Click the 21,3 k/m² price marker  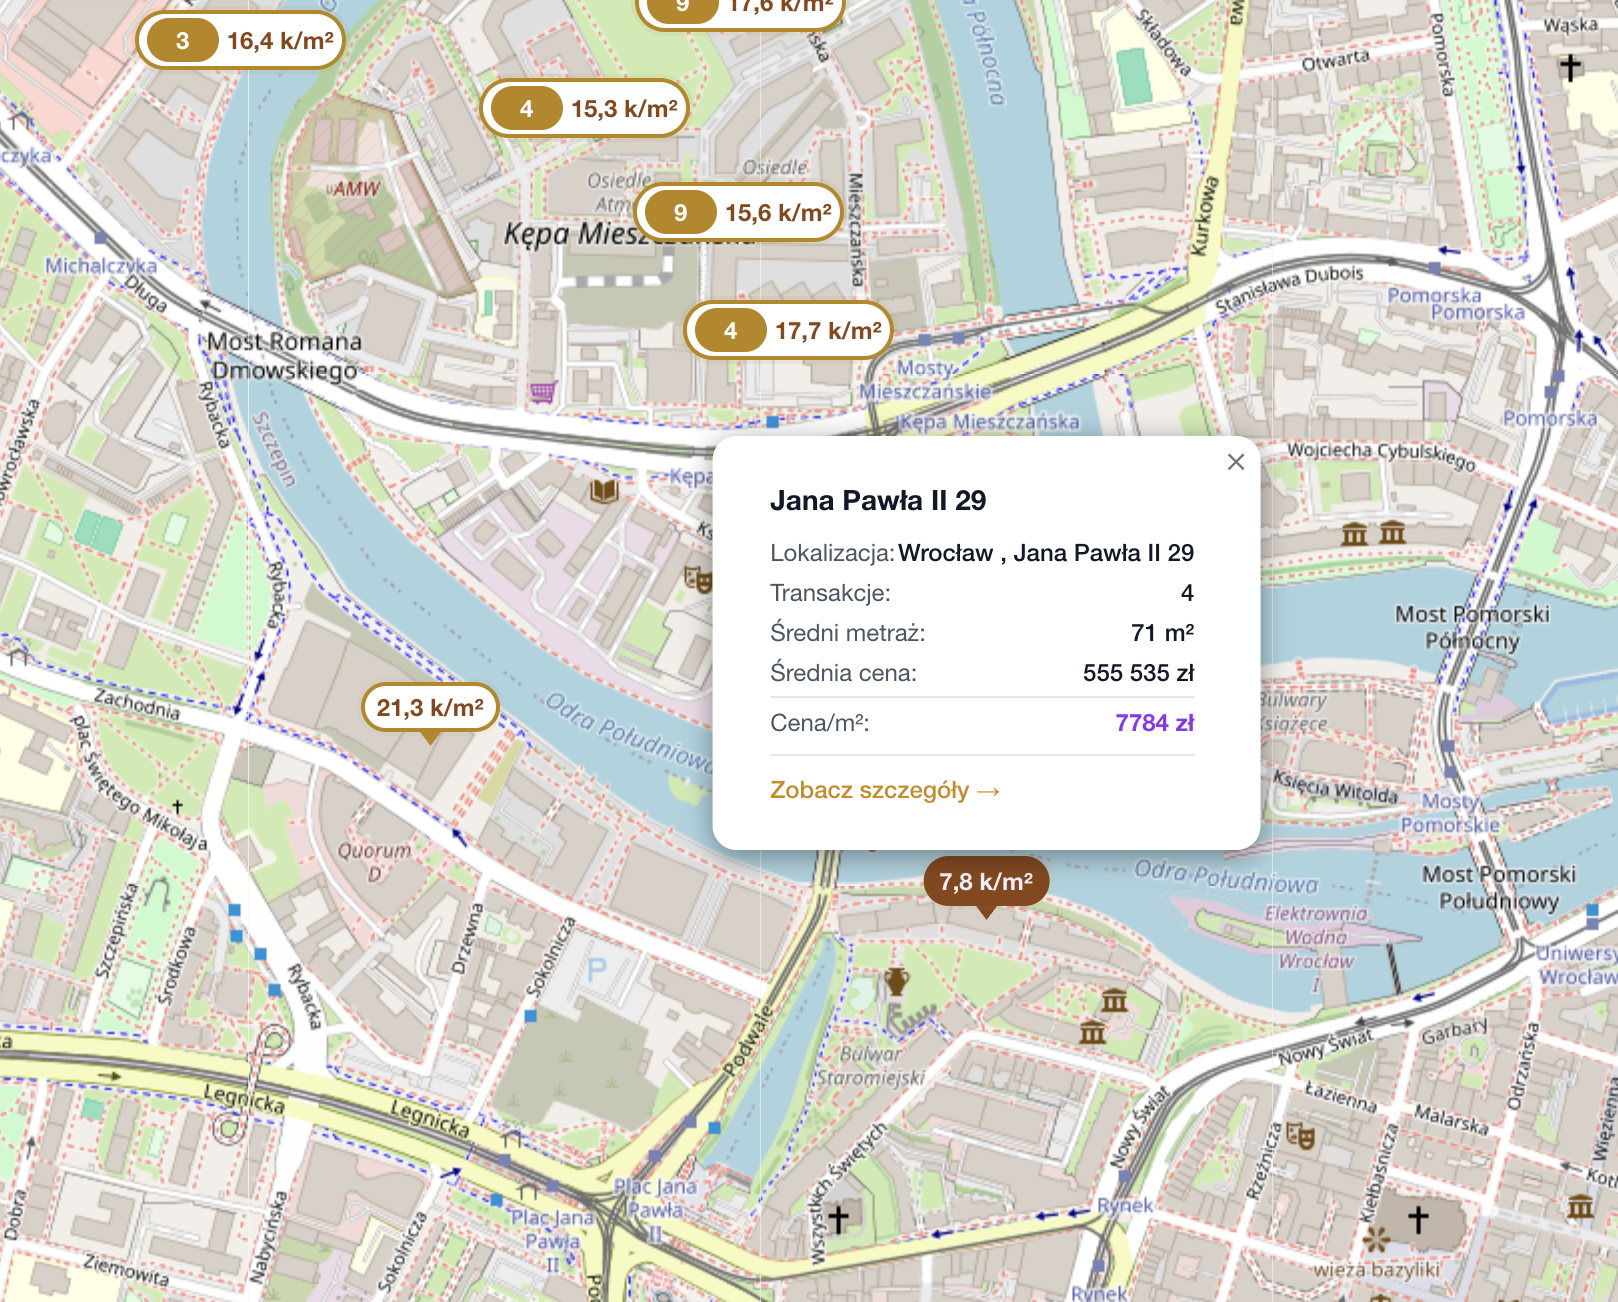click(430, 709)
